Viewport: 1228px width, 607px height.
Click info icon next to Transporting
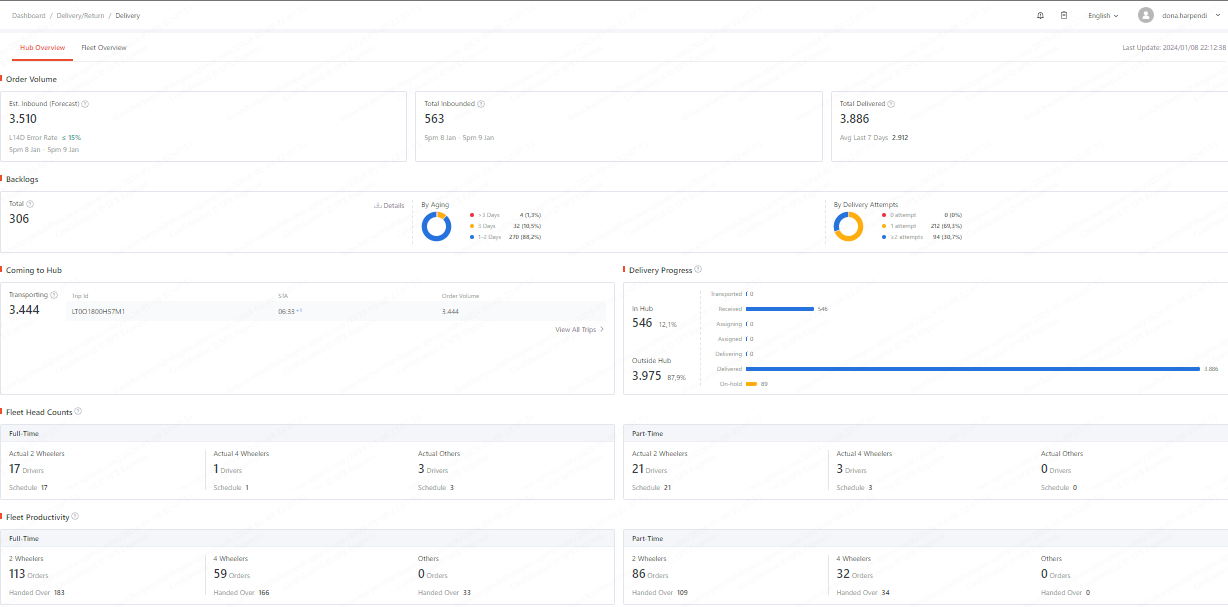pos(54,295)
